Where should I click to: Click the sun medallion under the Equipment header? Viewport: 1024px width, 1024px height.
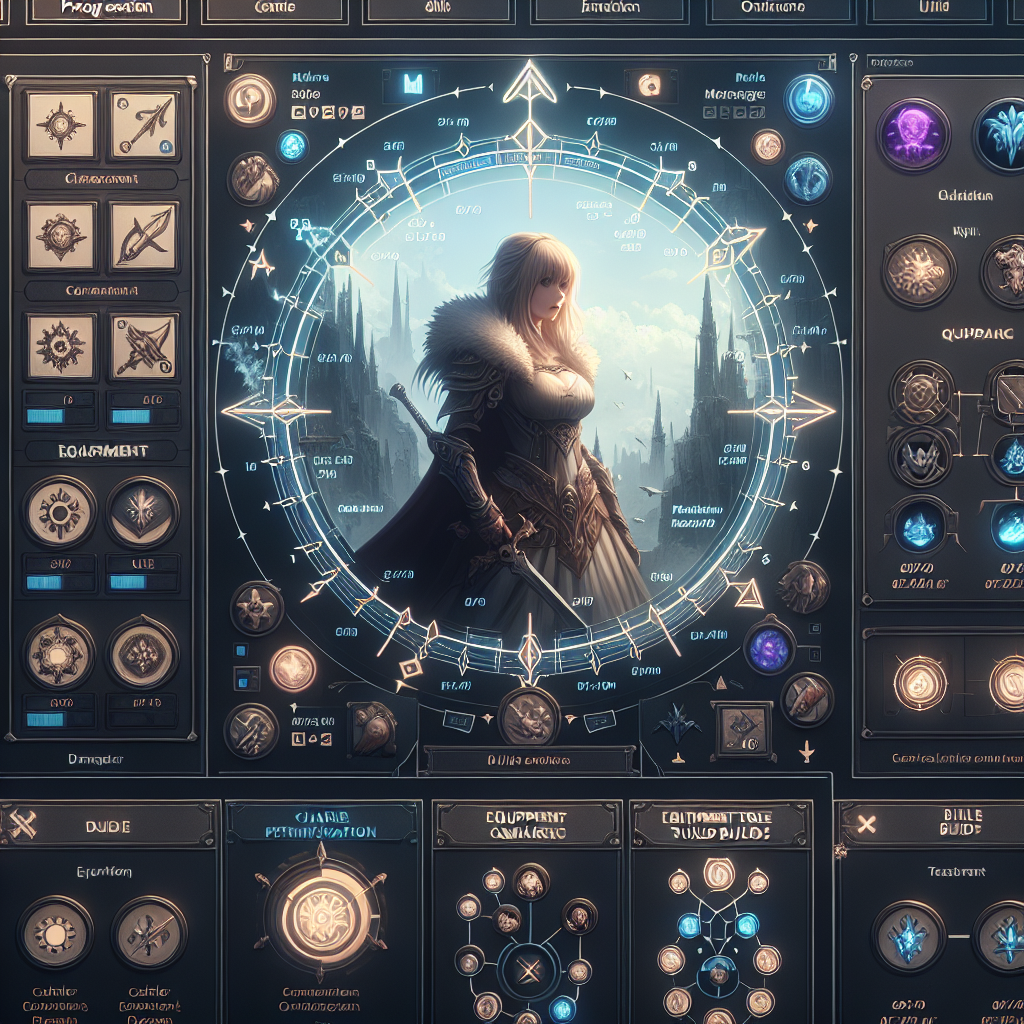coord(59,510)
